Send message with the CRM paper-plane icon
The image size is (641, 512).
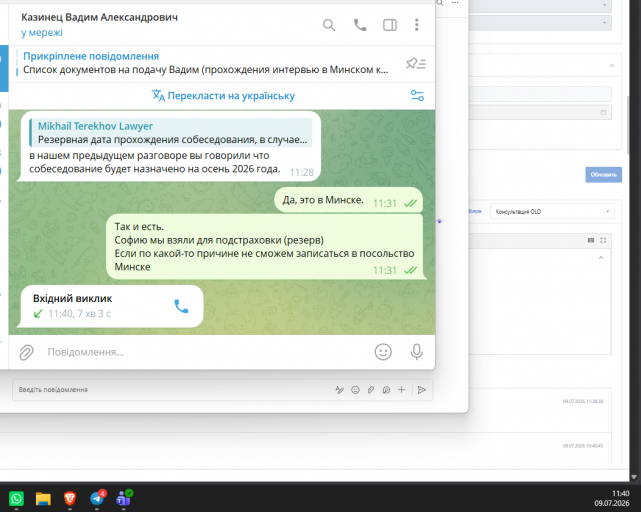[x=421, y=390]
